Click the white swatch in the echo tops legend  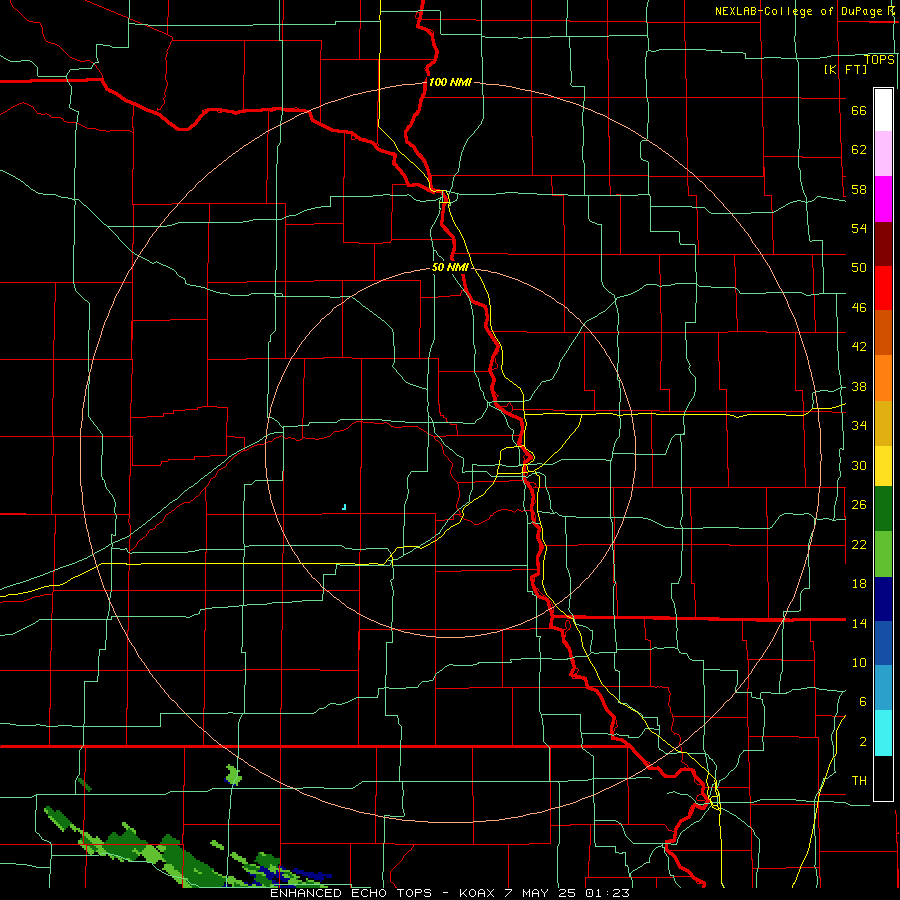883,110
